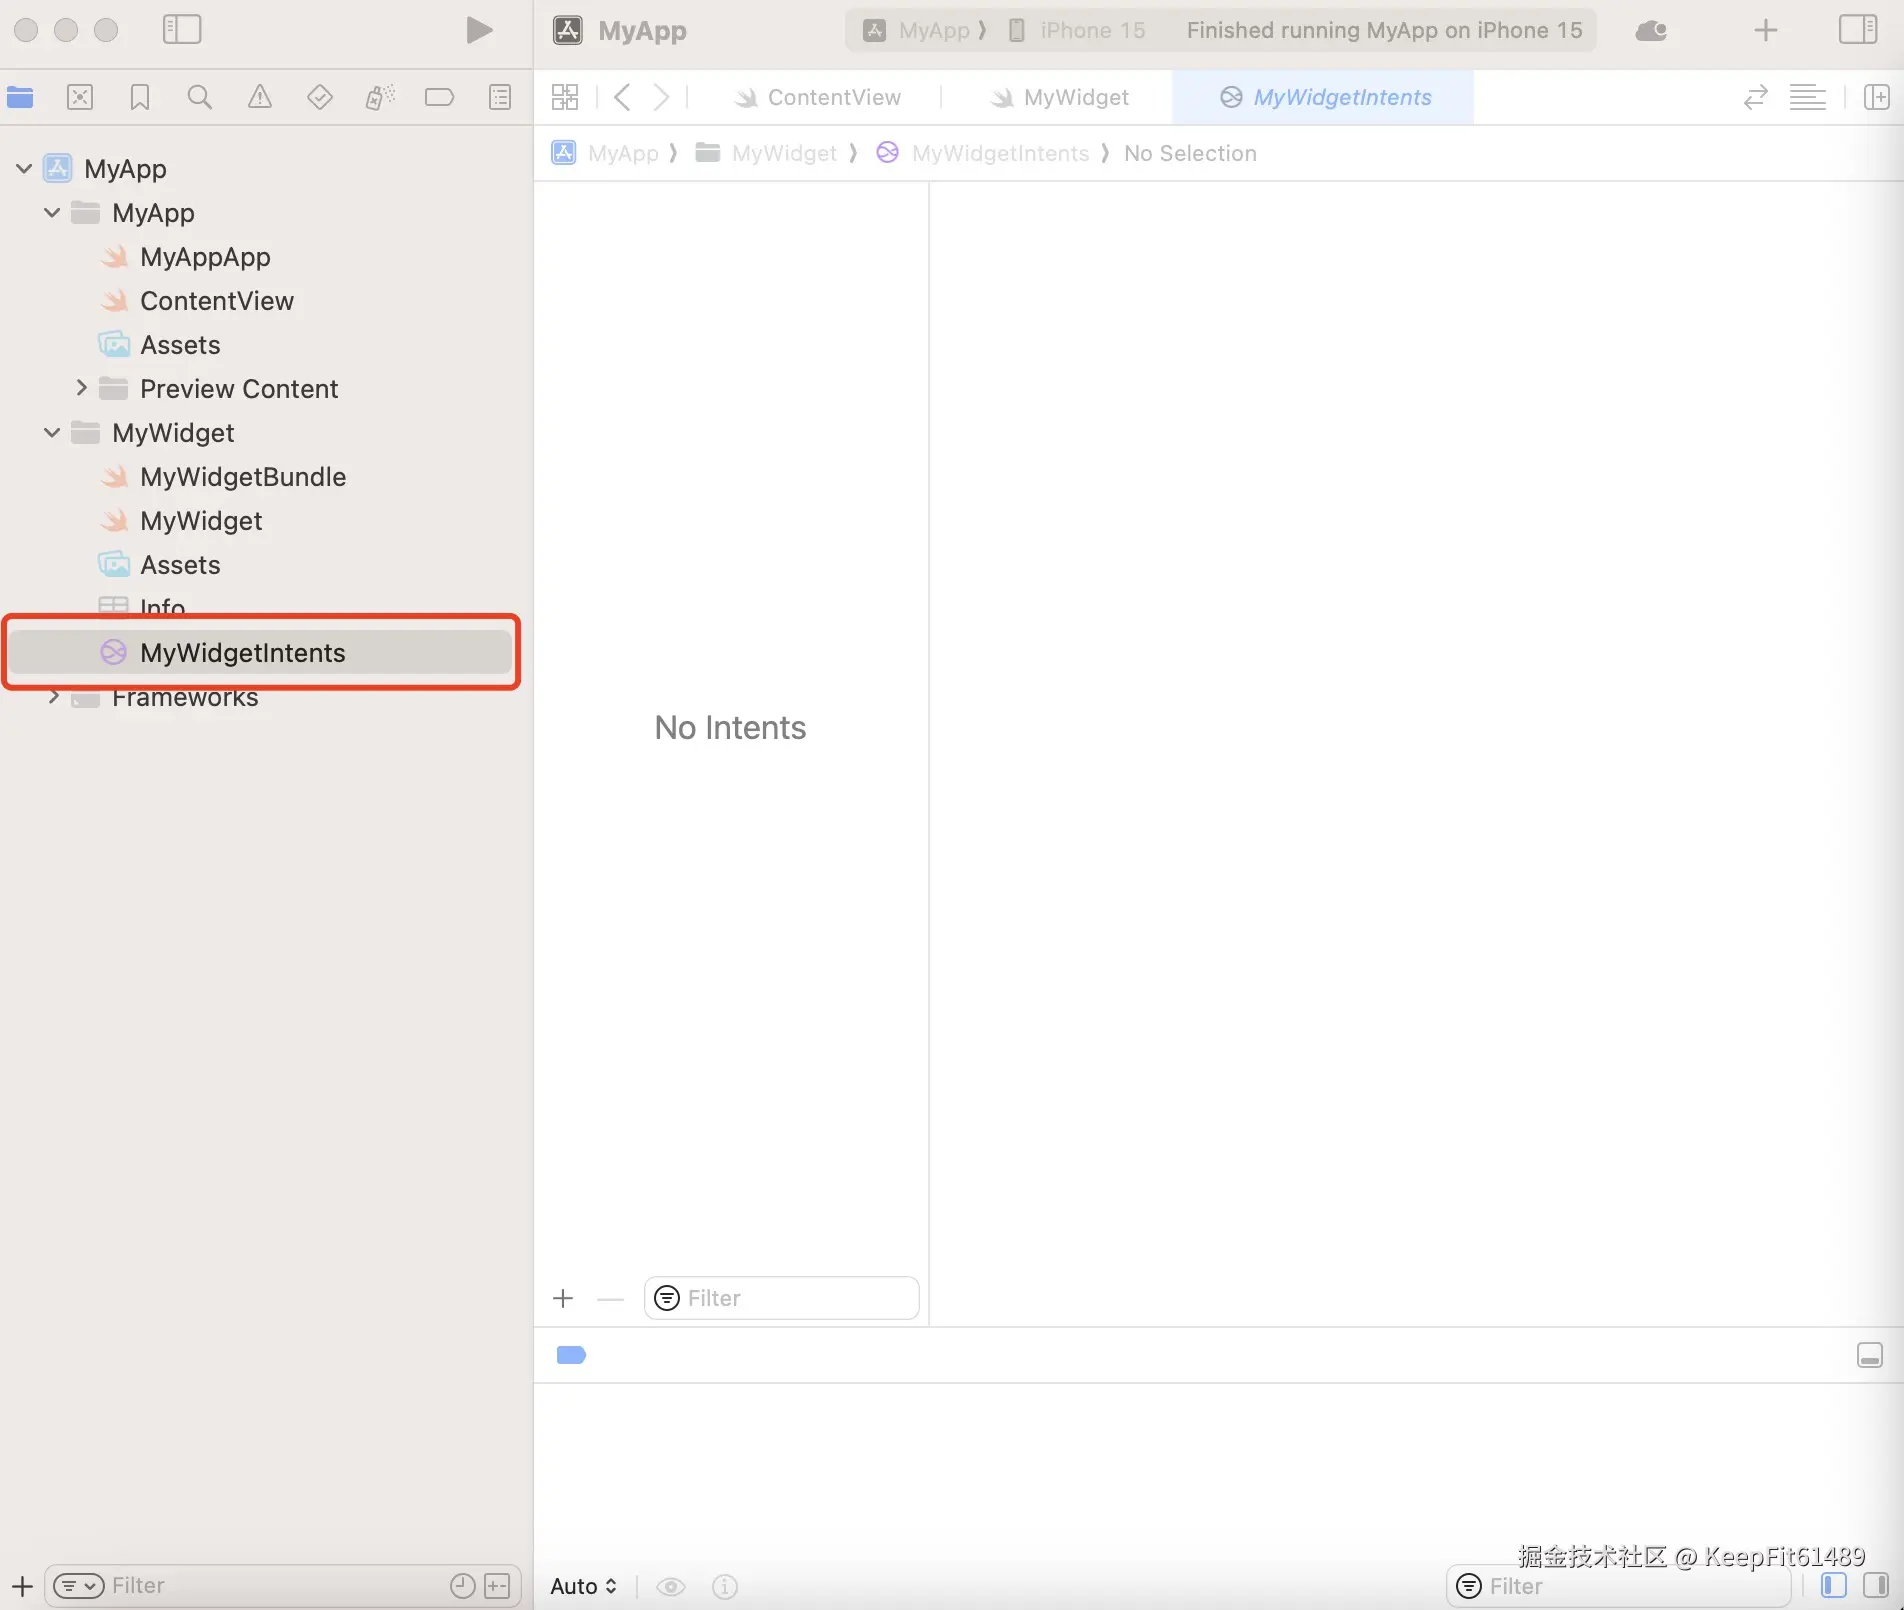Open the Project navigator folder icon
Screen dimensions: 1904x1610
(x=20, y=97)
